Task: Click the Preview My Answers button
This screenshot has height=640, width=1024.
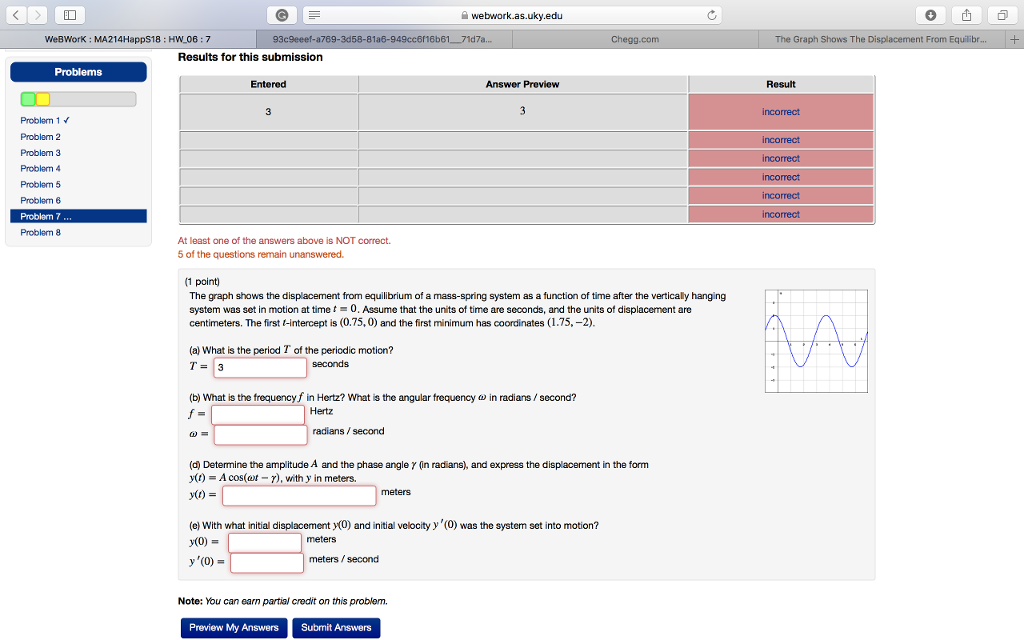Action: (x=232, y=627)
